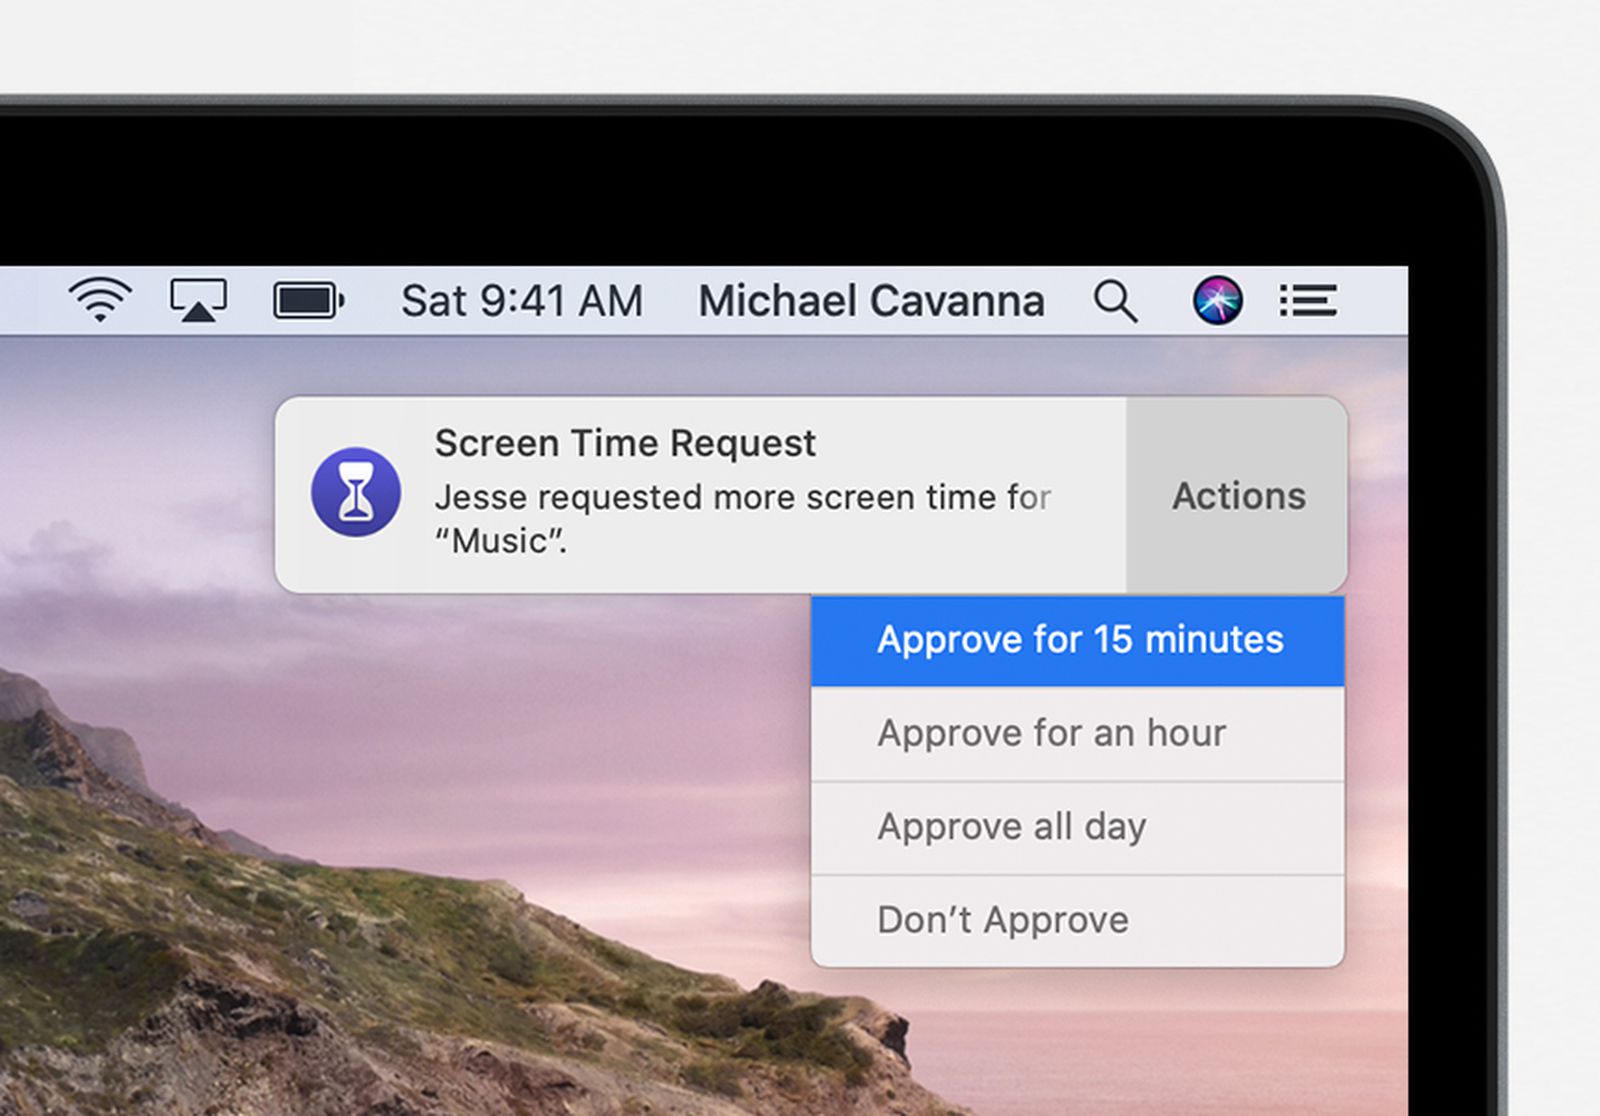Activate Siri from the menu bar
Screen dimensions: 1600x1116
pos(1216,299)
